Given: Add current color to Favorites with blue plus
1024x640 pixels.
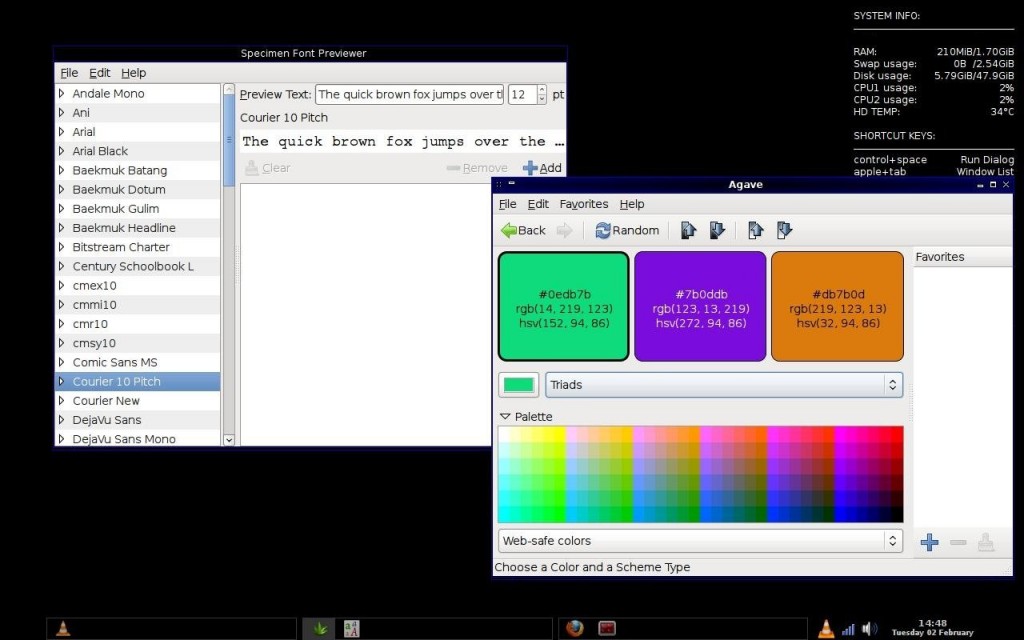Looking at the screenshot, I should [929, 542].
